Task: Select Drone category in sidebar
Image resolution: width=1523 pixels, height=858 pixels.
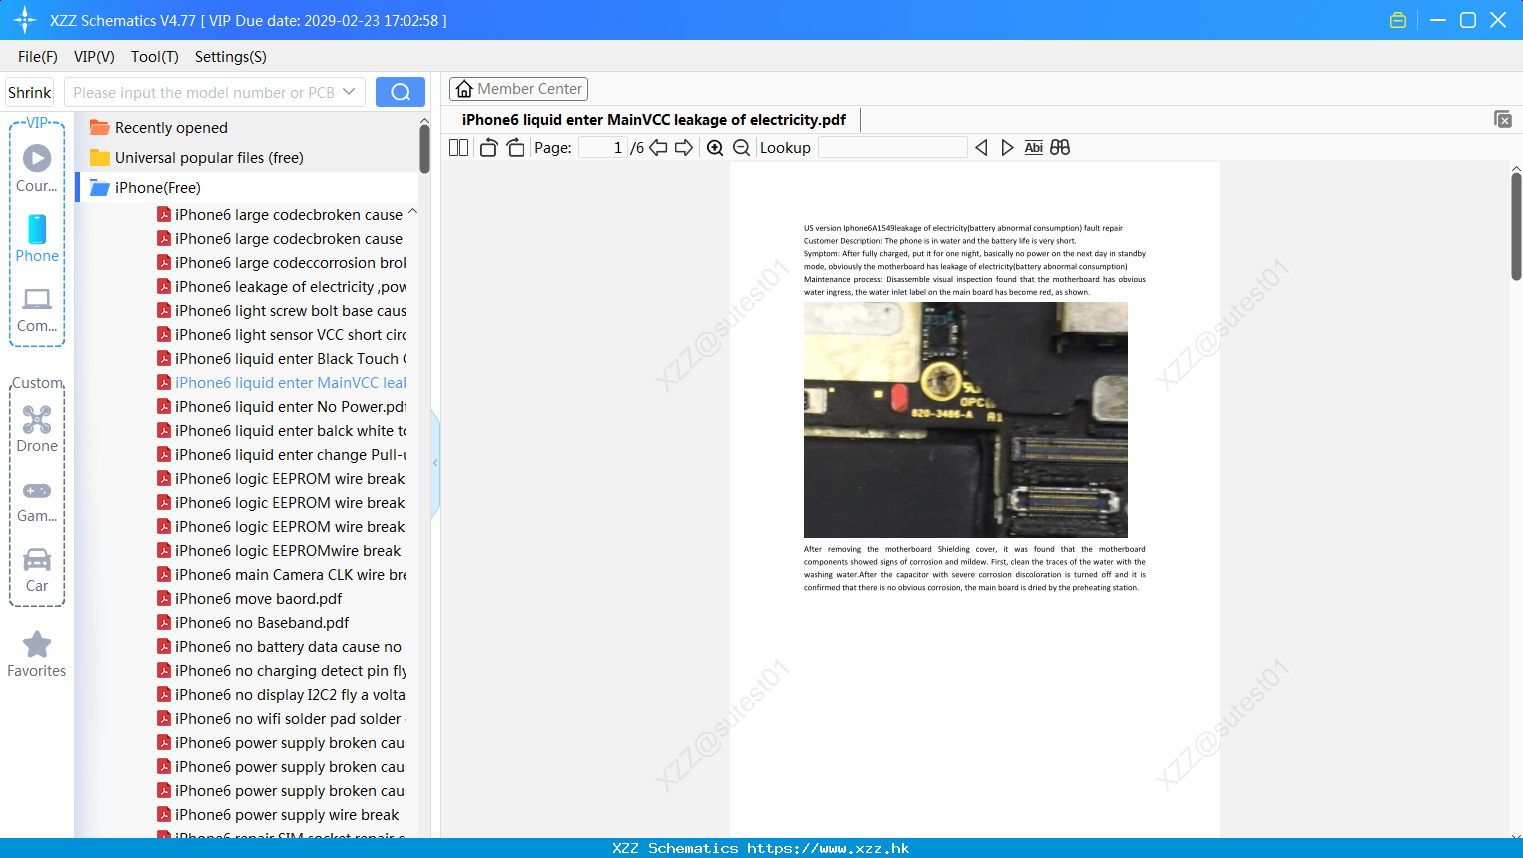Action: pyautogui.click(x=37, y=429)
